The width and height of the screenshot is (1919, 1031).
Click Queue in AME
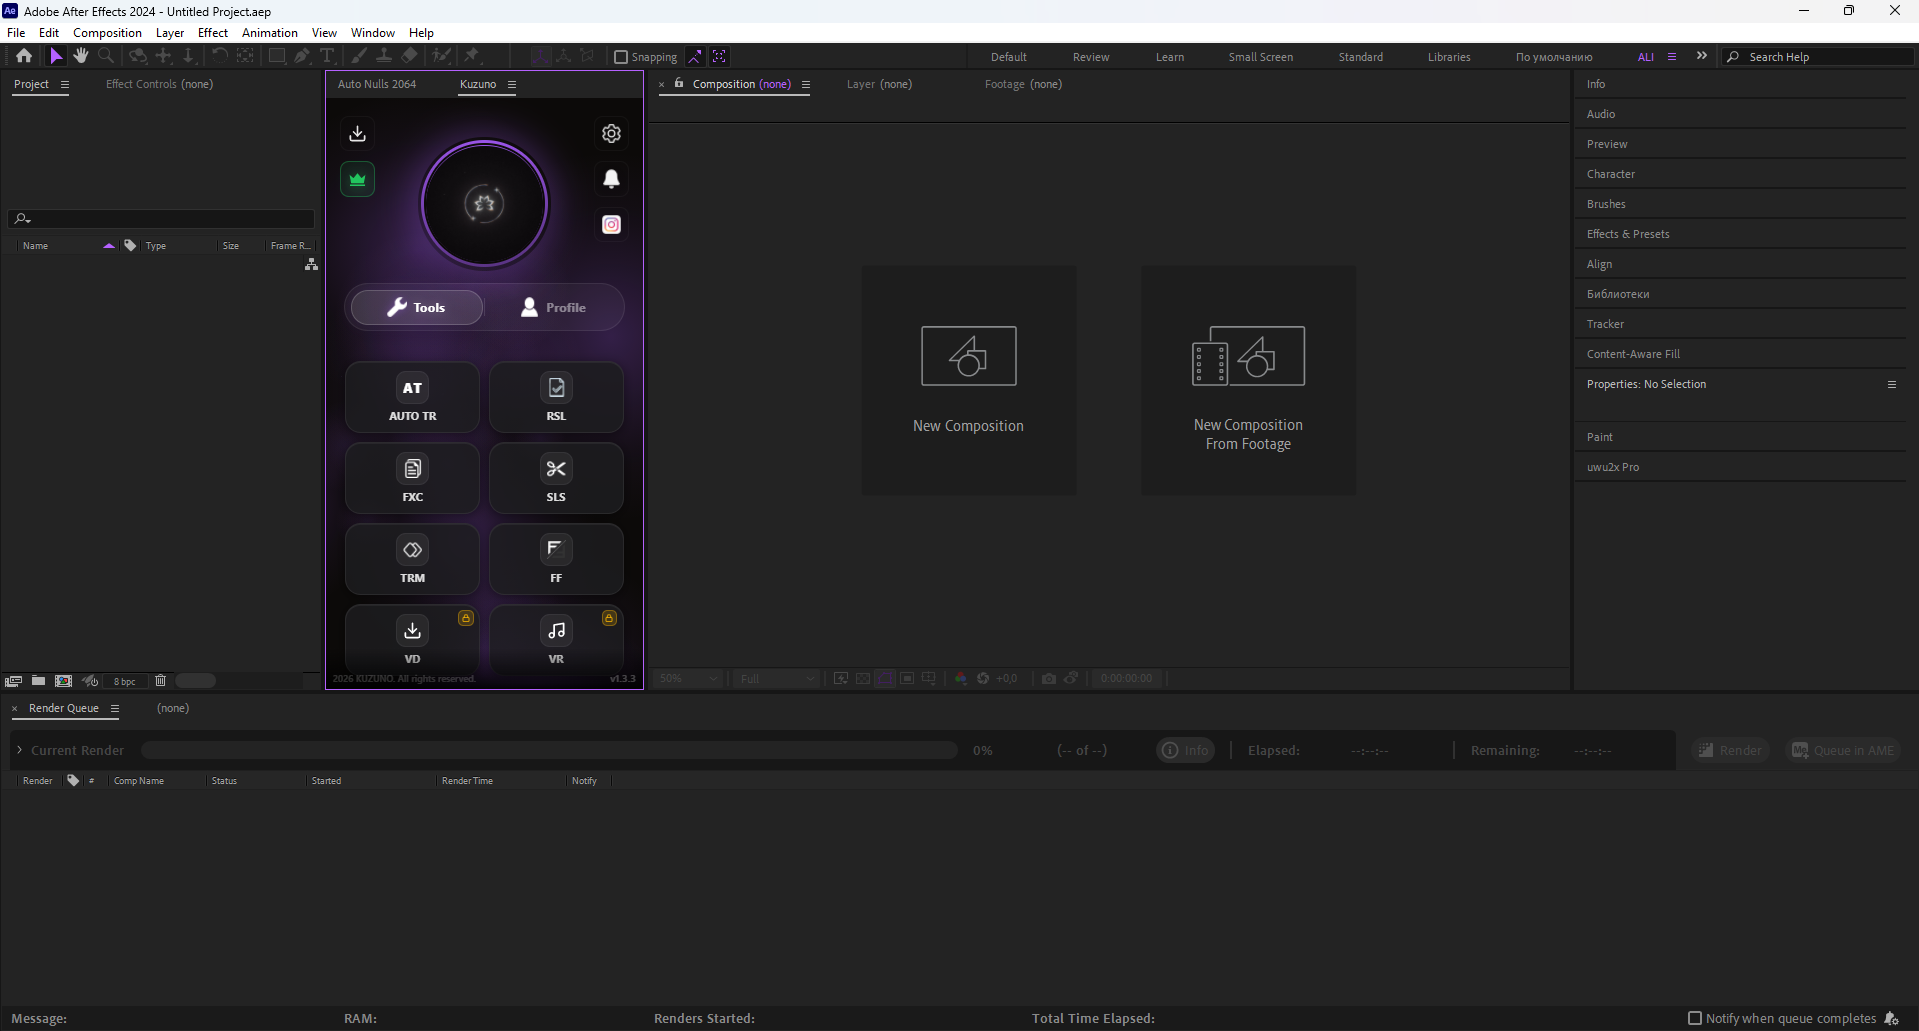1842,749
